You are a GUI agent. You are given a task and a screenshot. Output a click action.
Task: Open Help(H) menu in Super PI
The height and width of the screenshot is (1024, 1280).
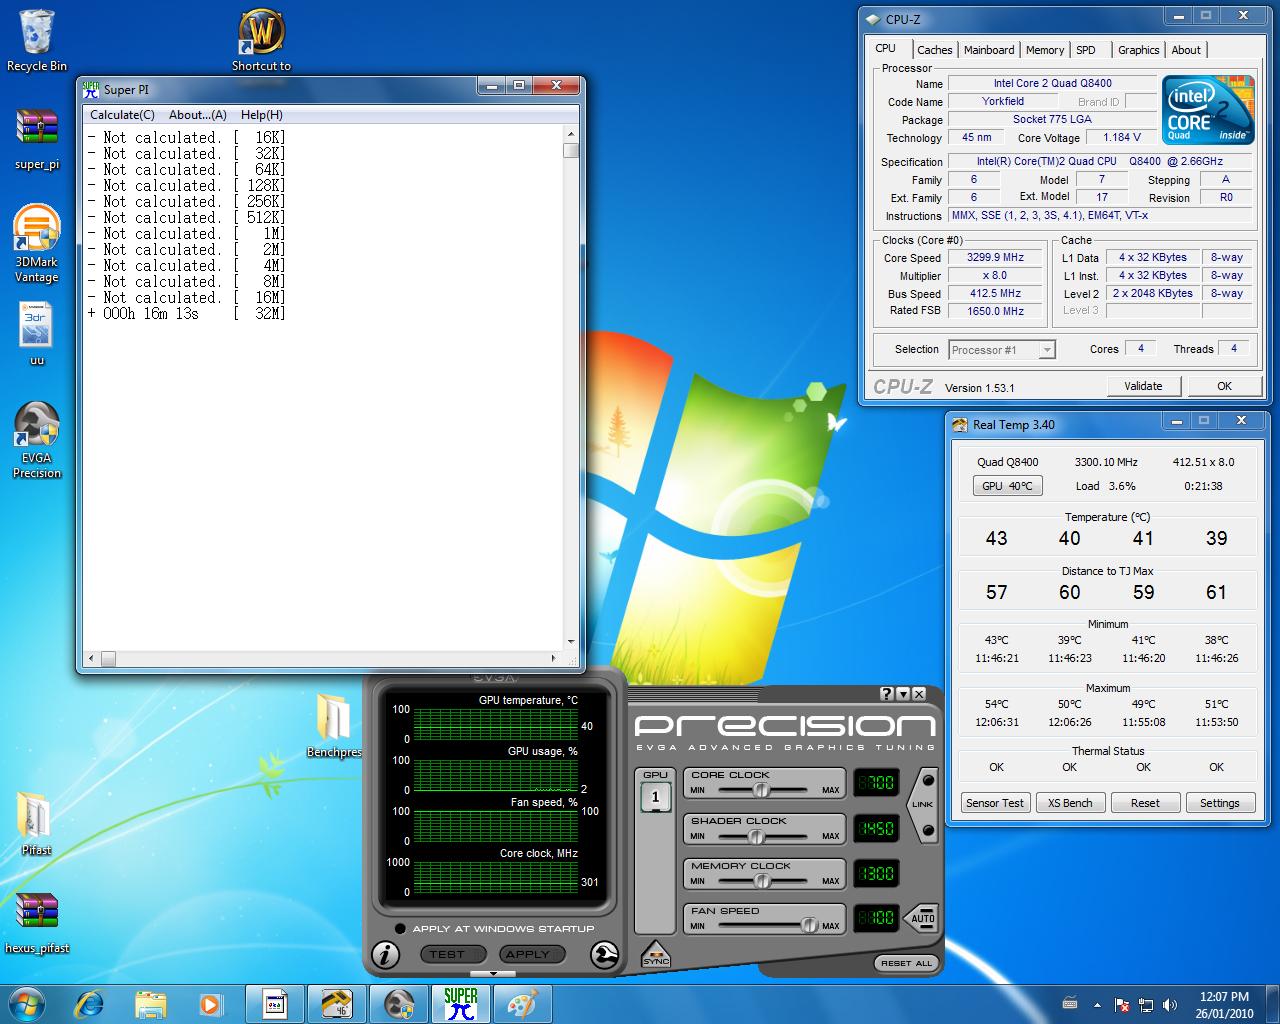coord(262,115)
